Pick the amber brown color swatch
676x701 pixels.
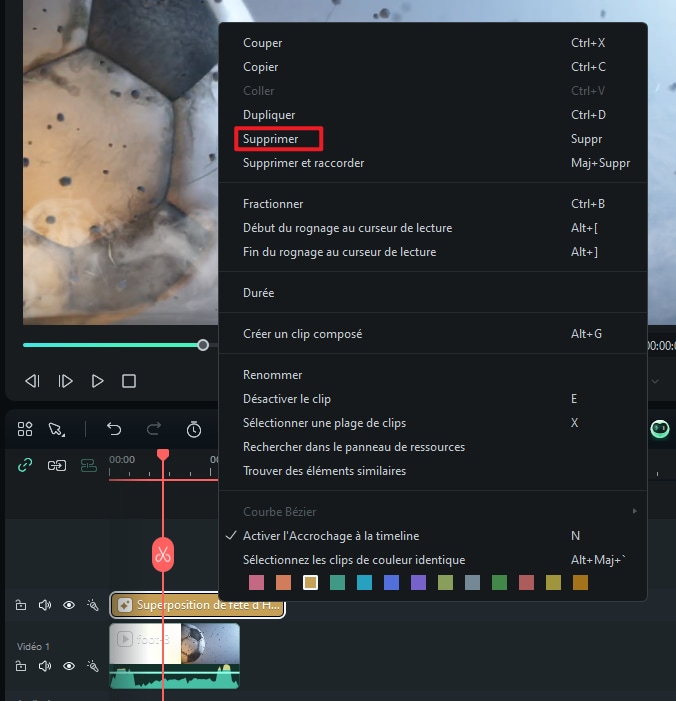580,583
